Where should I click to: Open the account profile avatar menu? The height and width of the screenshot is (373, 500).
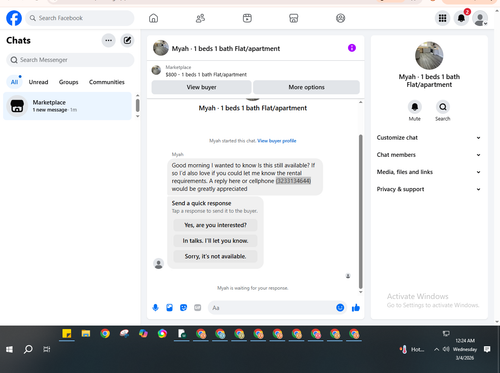pos(480,18)
